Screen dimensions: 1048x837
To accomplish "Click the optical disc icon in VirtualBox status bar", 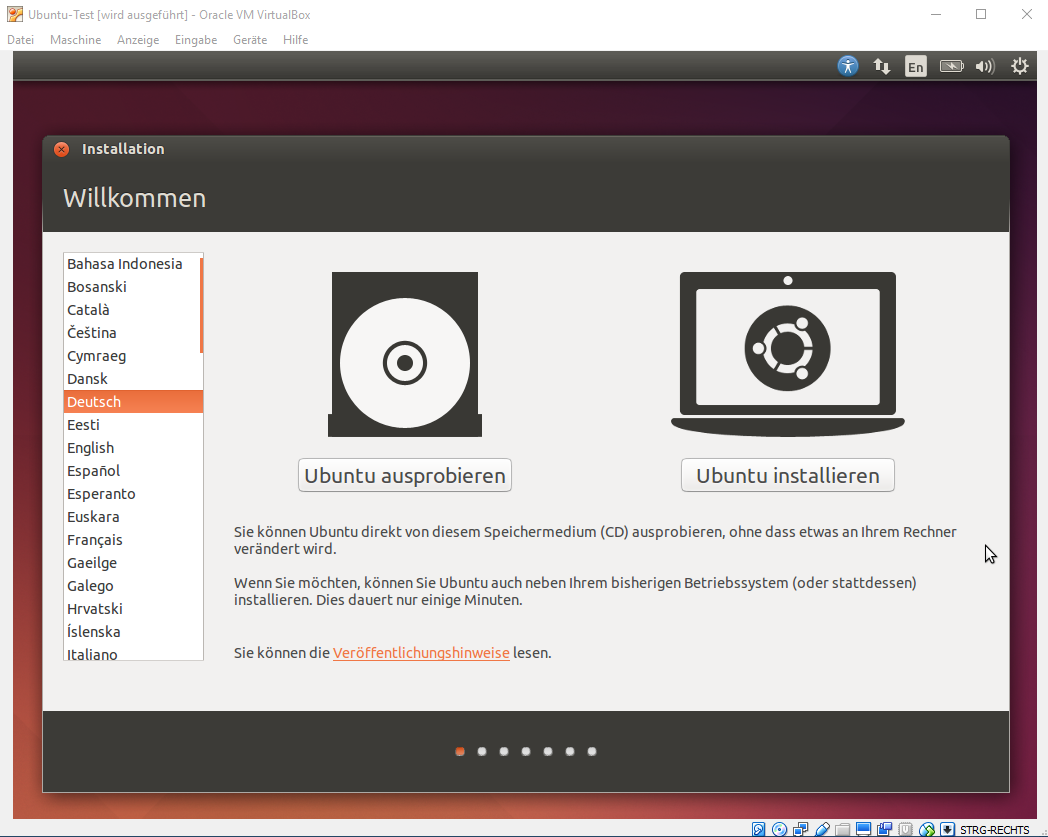I will point(780,829).
